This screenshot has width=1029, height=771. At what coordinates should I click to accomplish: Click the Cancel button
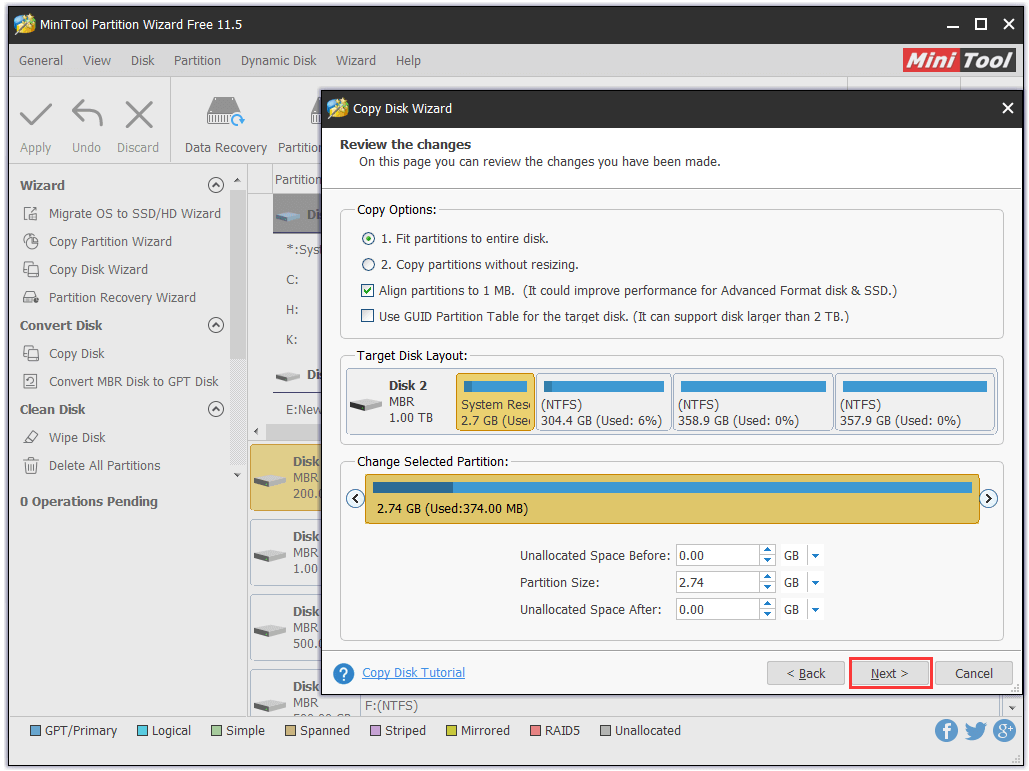974,673
